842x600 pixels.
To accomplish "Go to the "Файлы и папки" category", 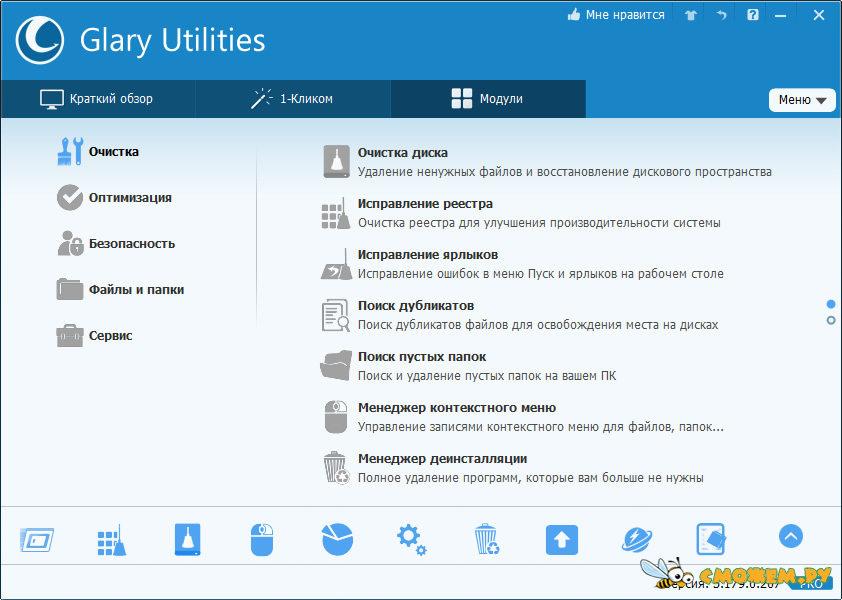I will 120,290.
